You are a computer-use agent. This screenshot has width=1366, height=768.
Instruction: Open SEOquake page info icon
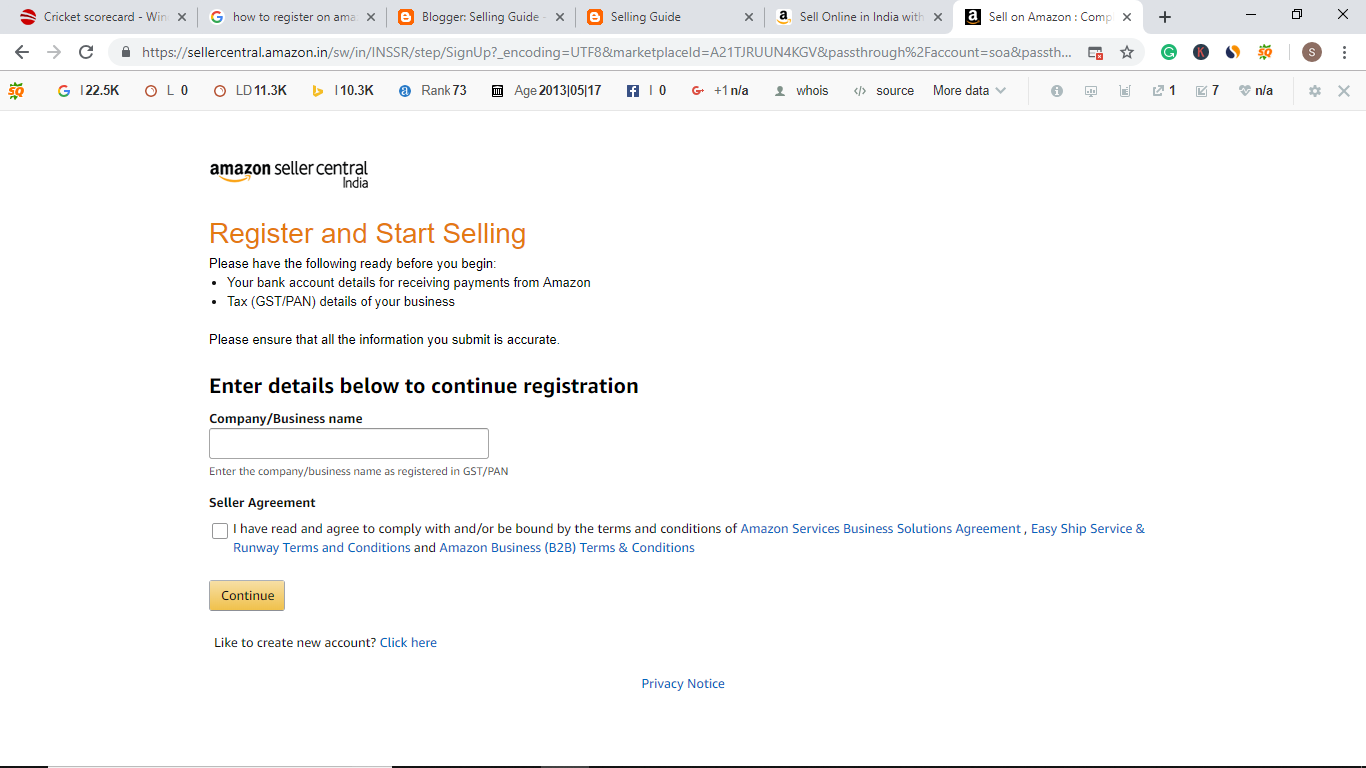tap(1057, 91)
